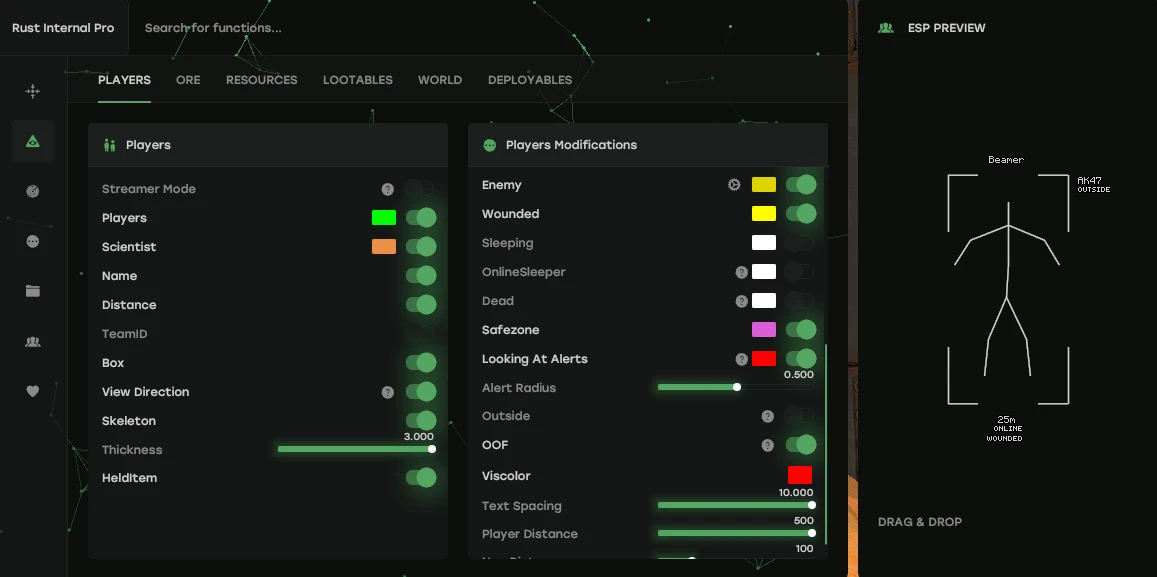Open the folder configs sidebar icon

coord(32,291)
